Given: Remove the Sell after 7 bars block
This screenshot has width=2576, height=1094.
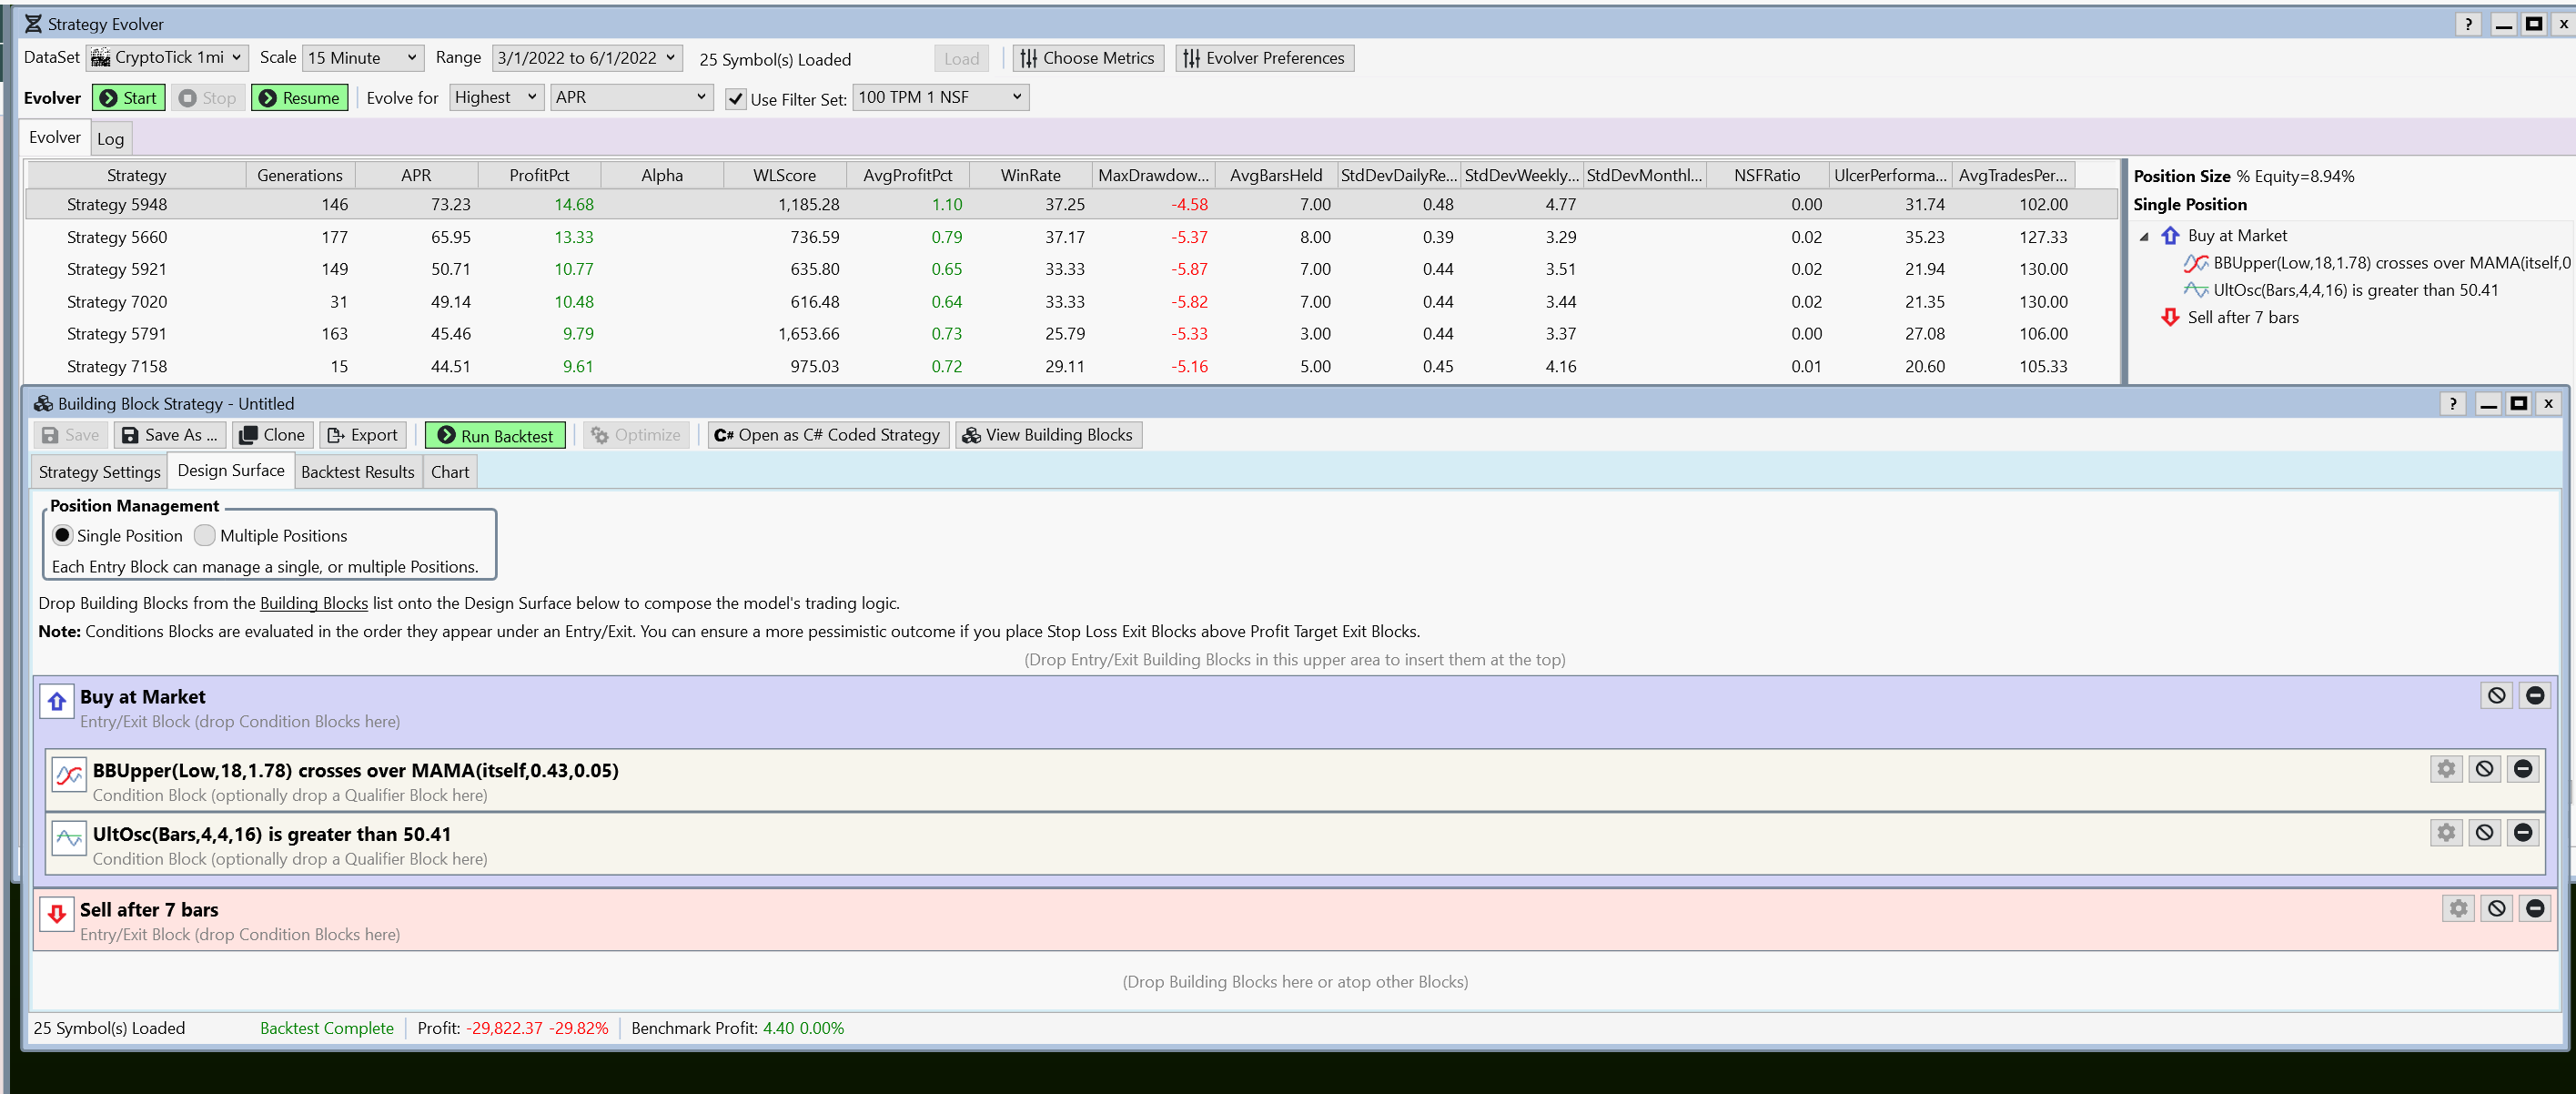Looking at the screenshot, I should click(x=2534, y=908).
